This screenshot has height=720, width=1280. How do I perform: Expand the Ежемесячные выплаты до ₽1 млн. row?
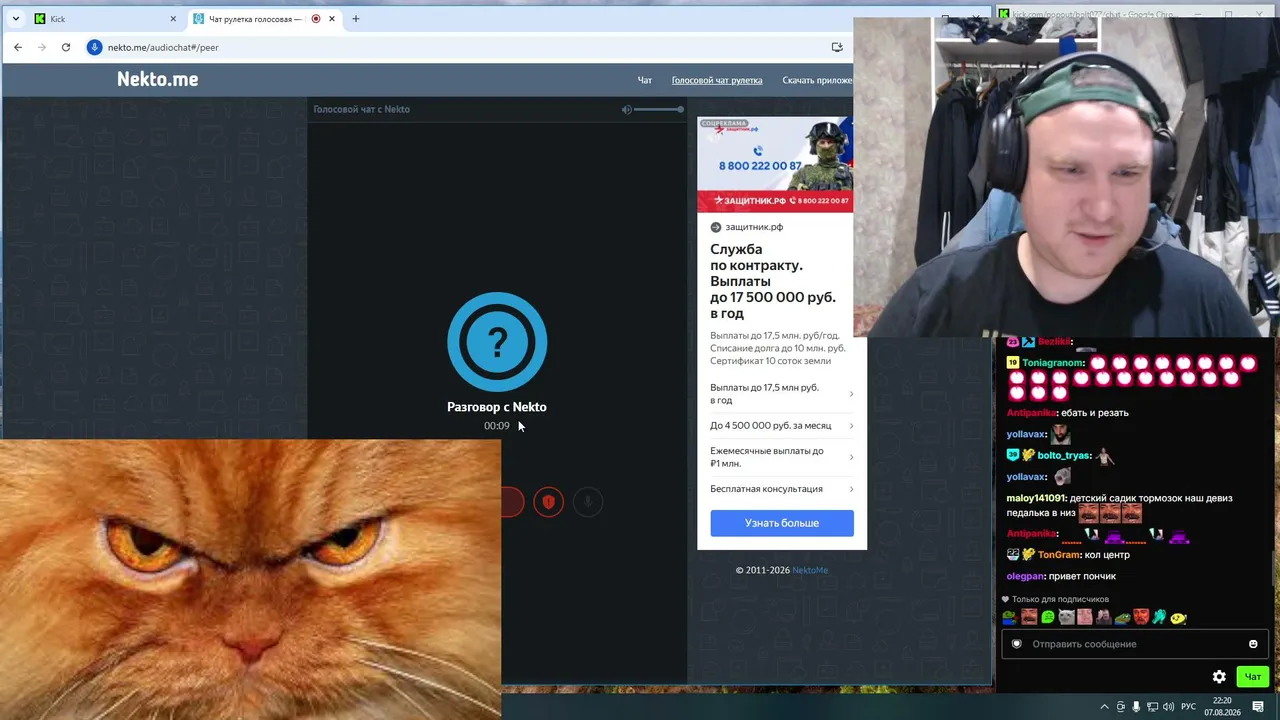point(782,457)
